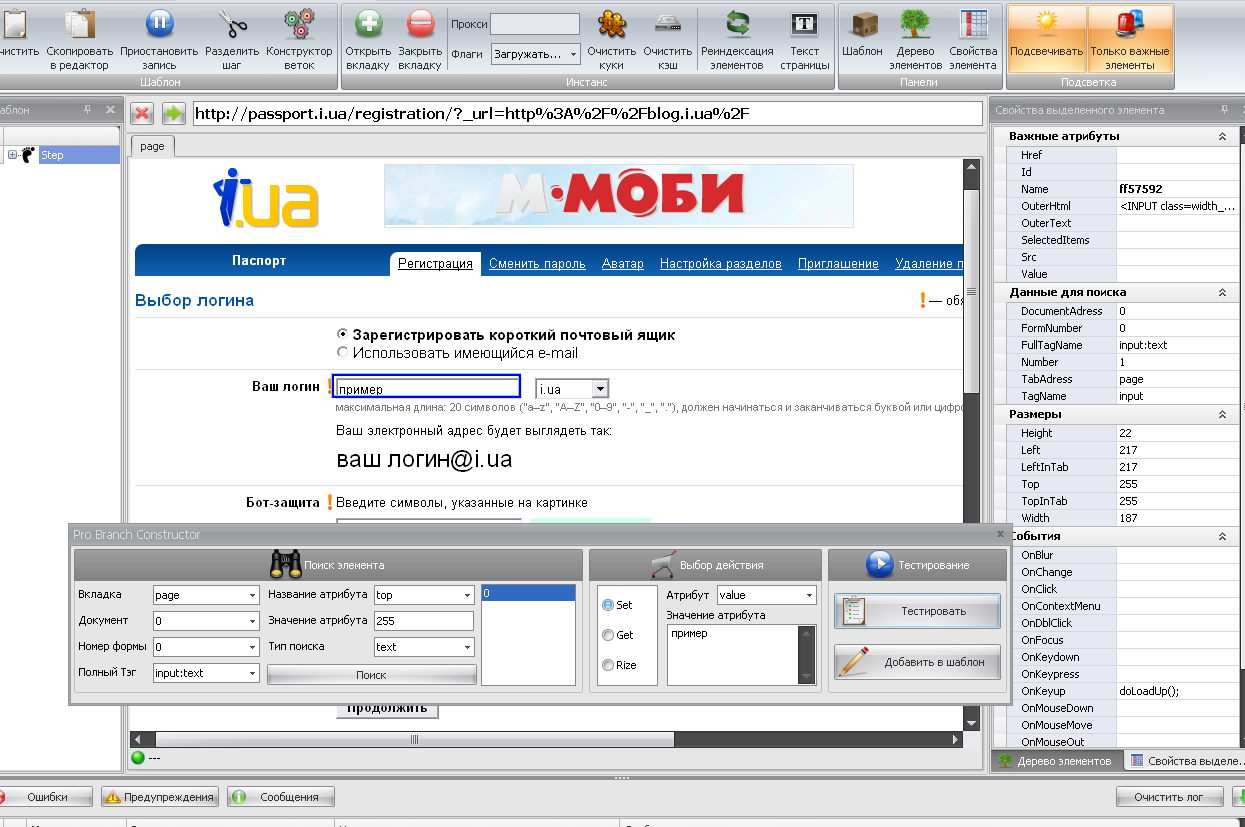The image size is (1245, 827).
Task: Click the page horizontal scrollbar thumb
Action: click(x=415, y=740)
